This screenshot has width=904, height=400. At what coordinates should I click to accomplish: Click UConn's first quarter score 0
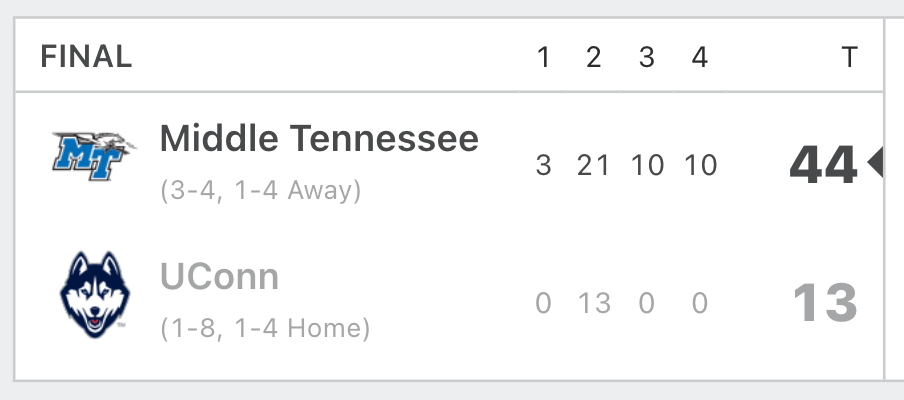(543, 303)
